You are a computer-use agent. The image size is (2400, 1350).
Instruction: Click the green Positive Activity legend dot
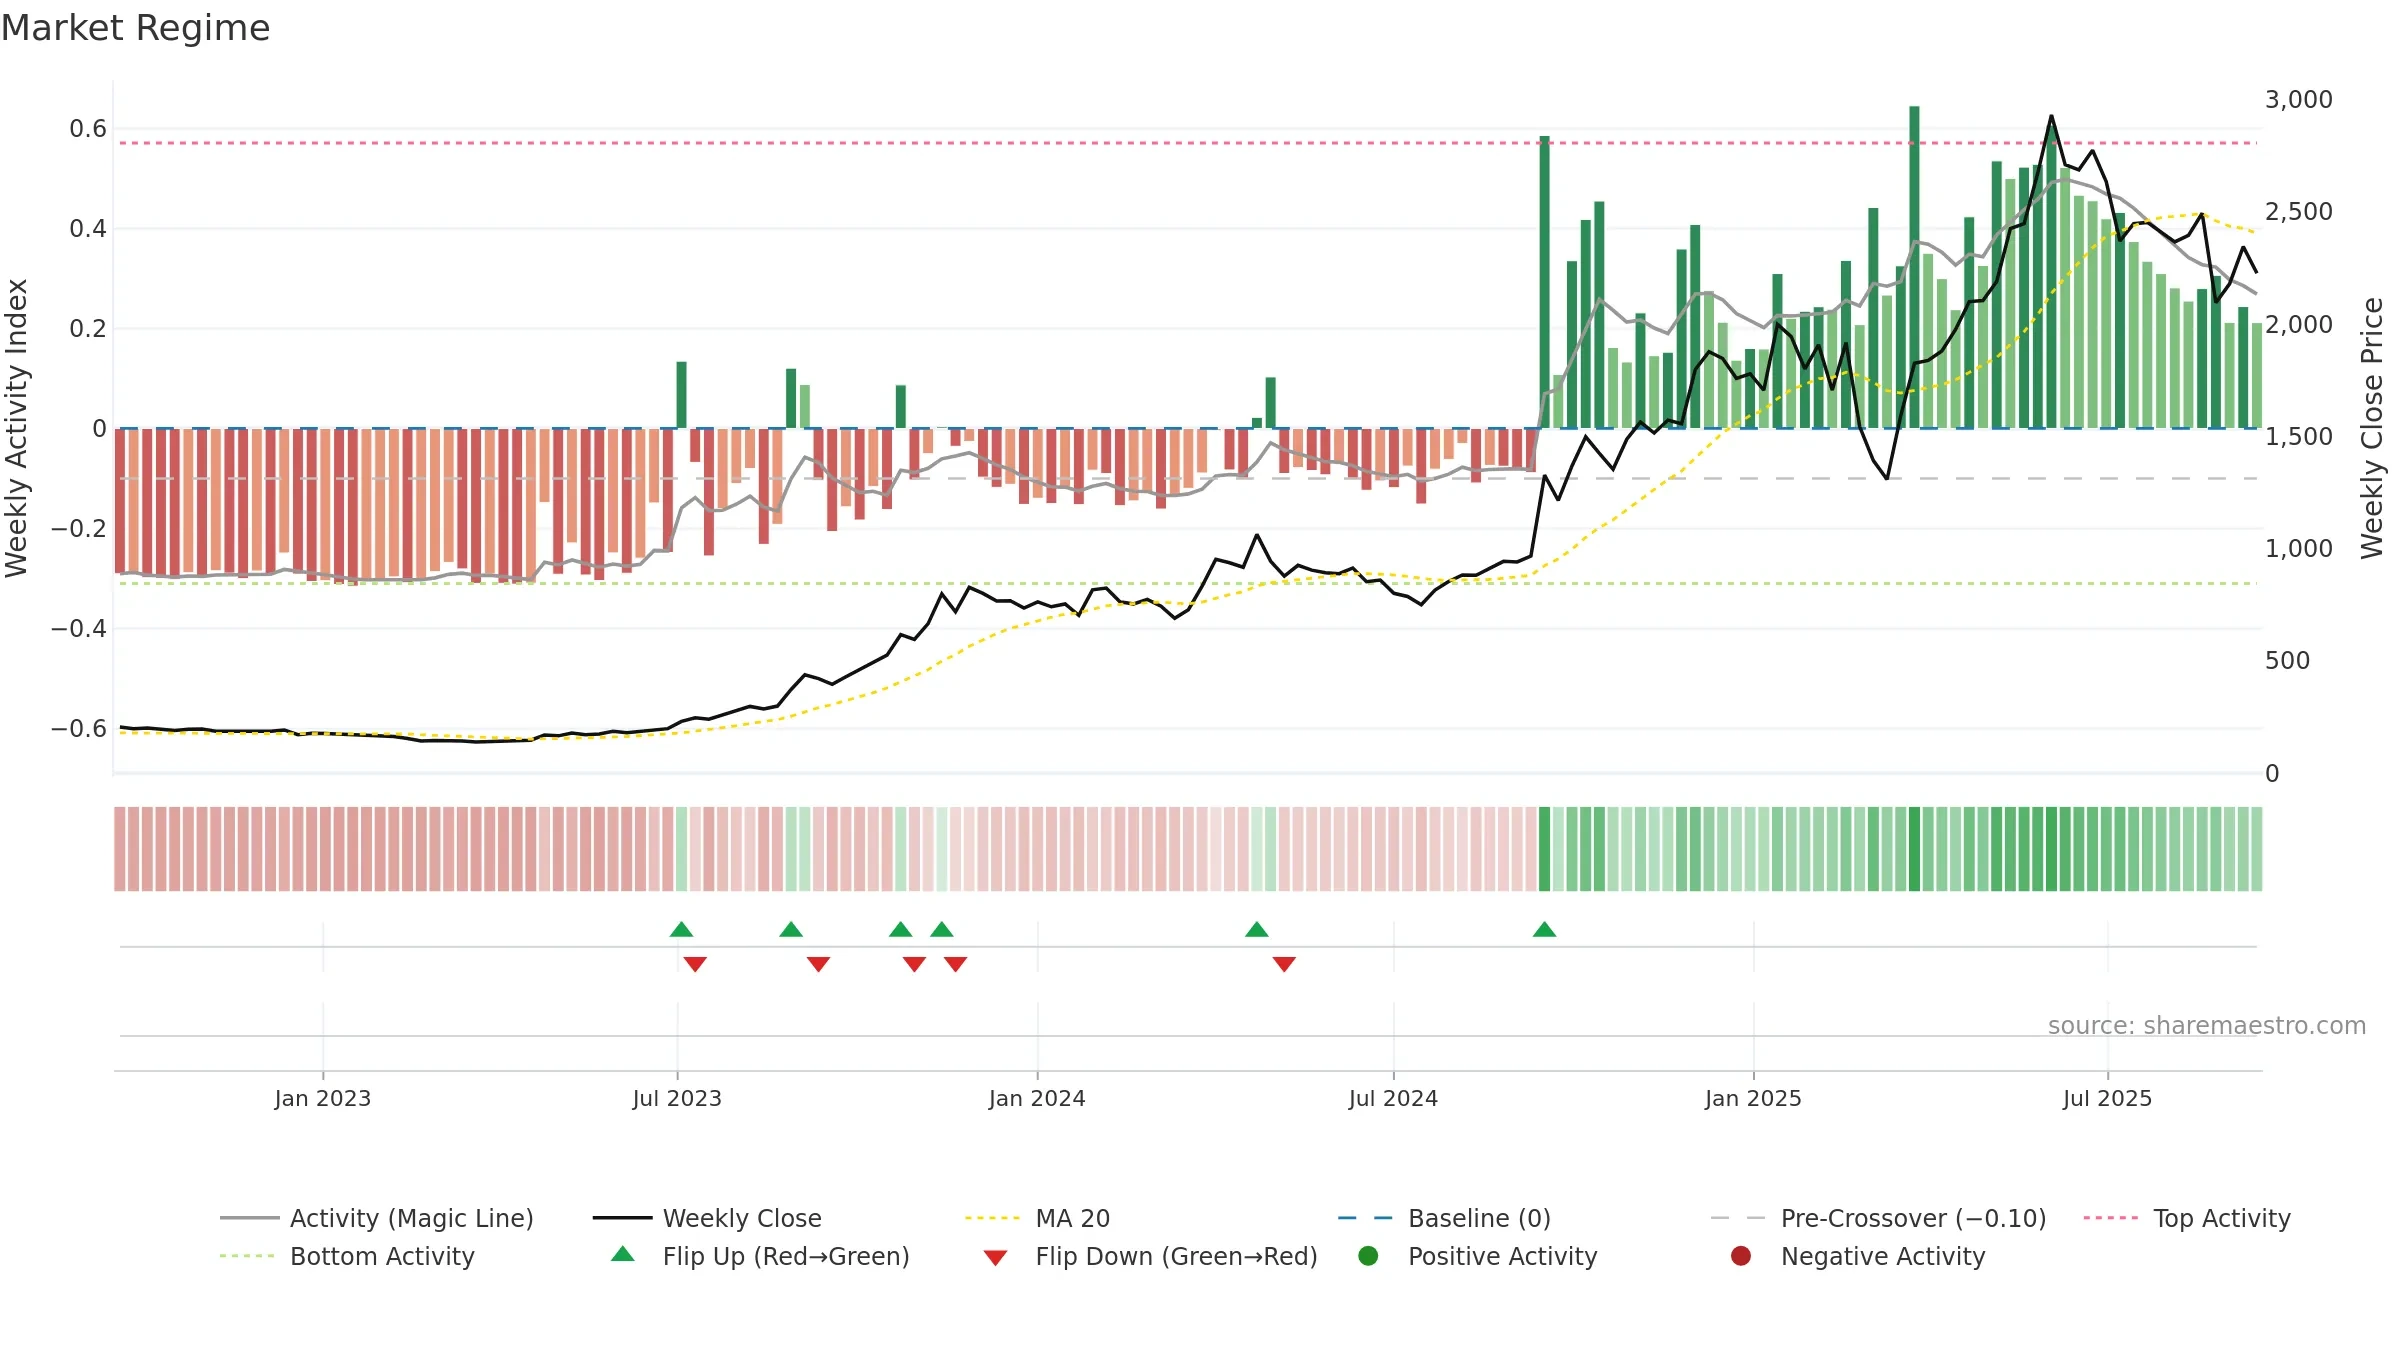[1368, 1256]
